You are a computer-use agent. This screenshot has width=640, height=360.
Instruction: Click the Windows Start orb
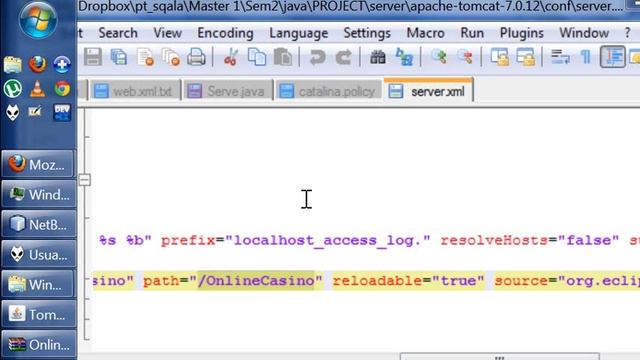(x=38, y=20)
